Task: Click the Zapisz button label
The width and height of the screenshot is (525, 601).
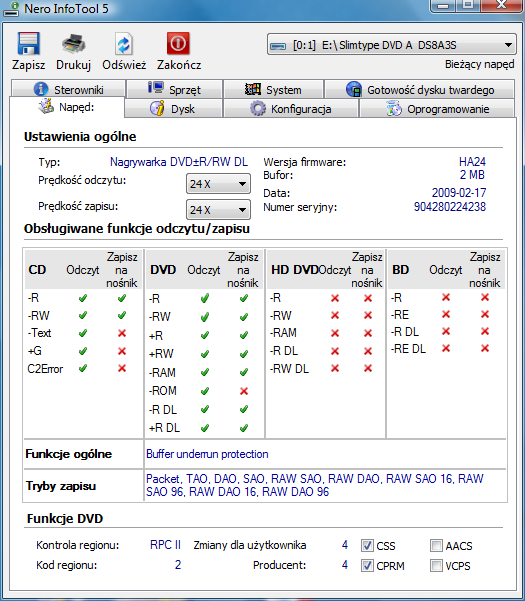Action: tap(28, 65)
